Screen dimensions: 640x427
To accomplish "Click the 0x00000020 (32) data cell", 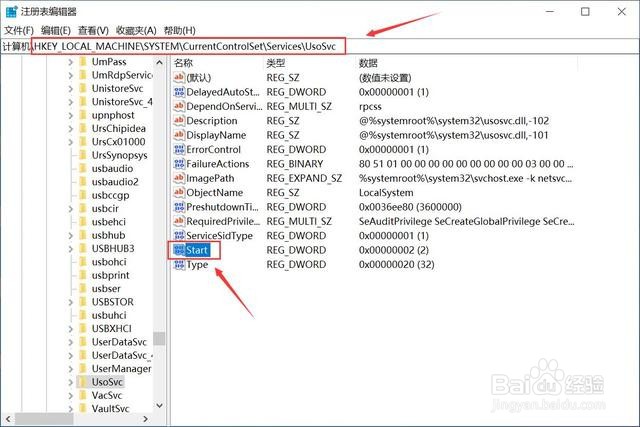I will (x=396, y=265).
